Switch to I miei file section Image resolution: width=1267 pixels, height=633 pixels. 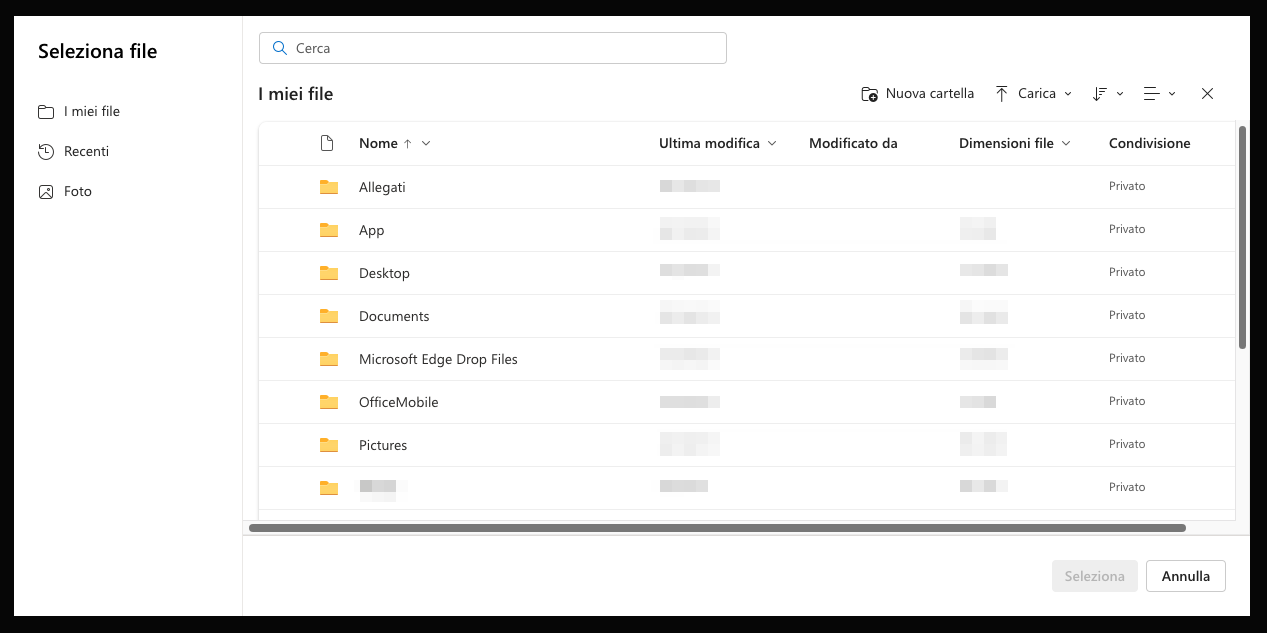tap(90, 111)
